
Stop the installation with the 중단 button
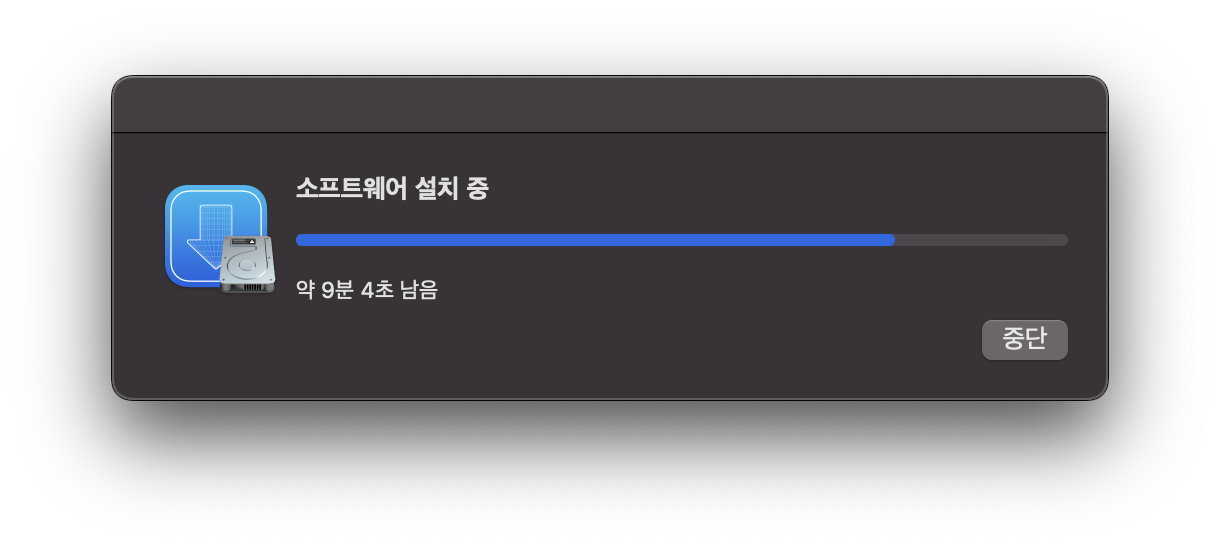(1025, 339)
